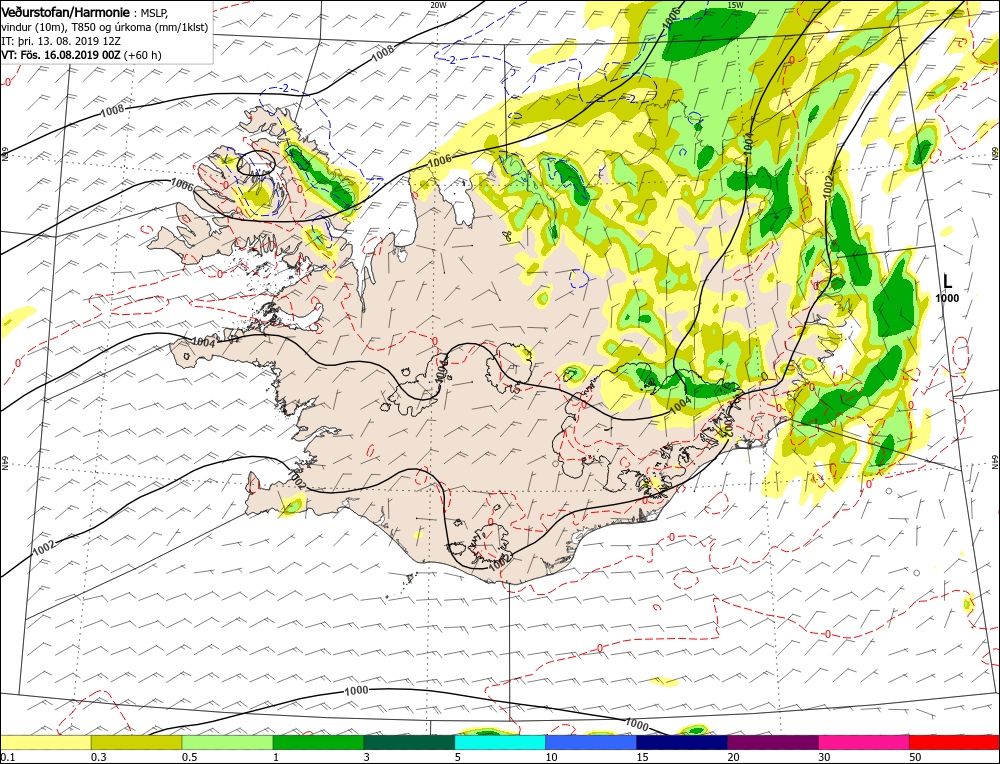Select the purple 20–30 legend swatch

point(773,742)
